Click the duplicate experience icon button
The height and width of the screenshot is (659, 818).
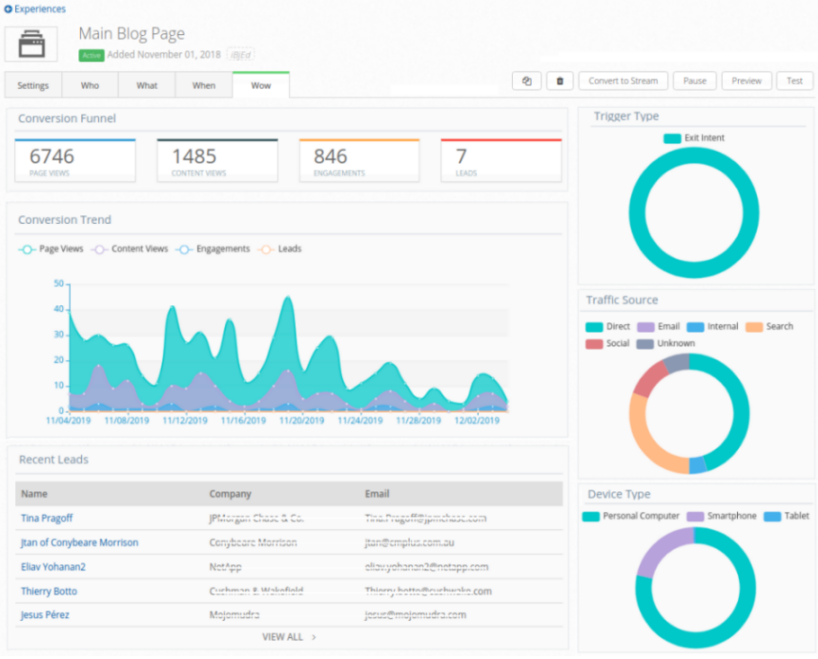[x=527, y=81]
